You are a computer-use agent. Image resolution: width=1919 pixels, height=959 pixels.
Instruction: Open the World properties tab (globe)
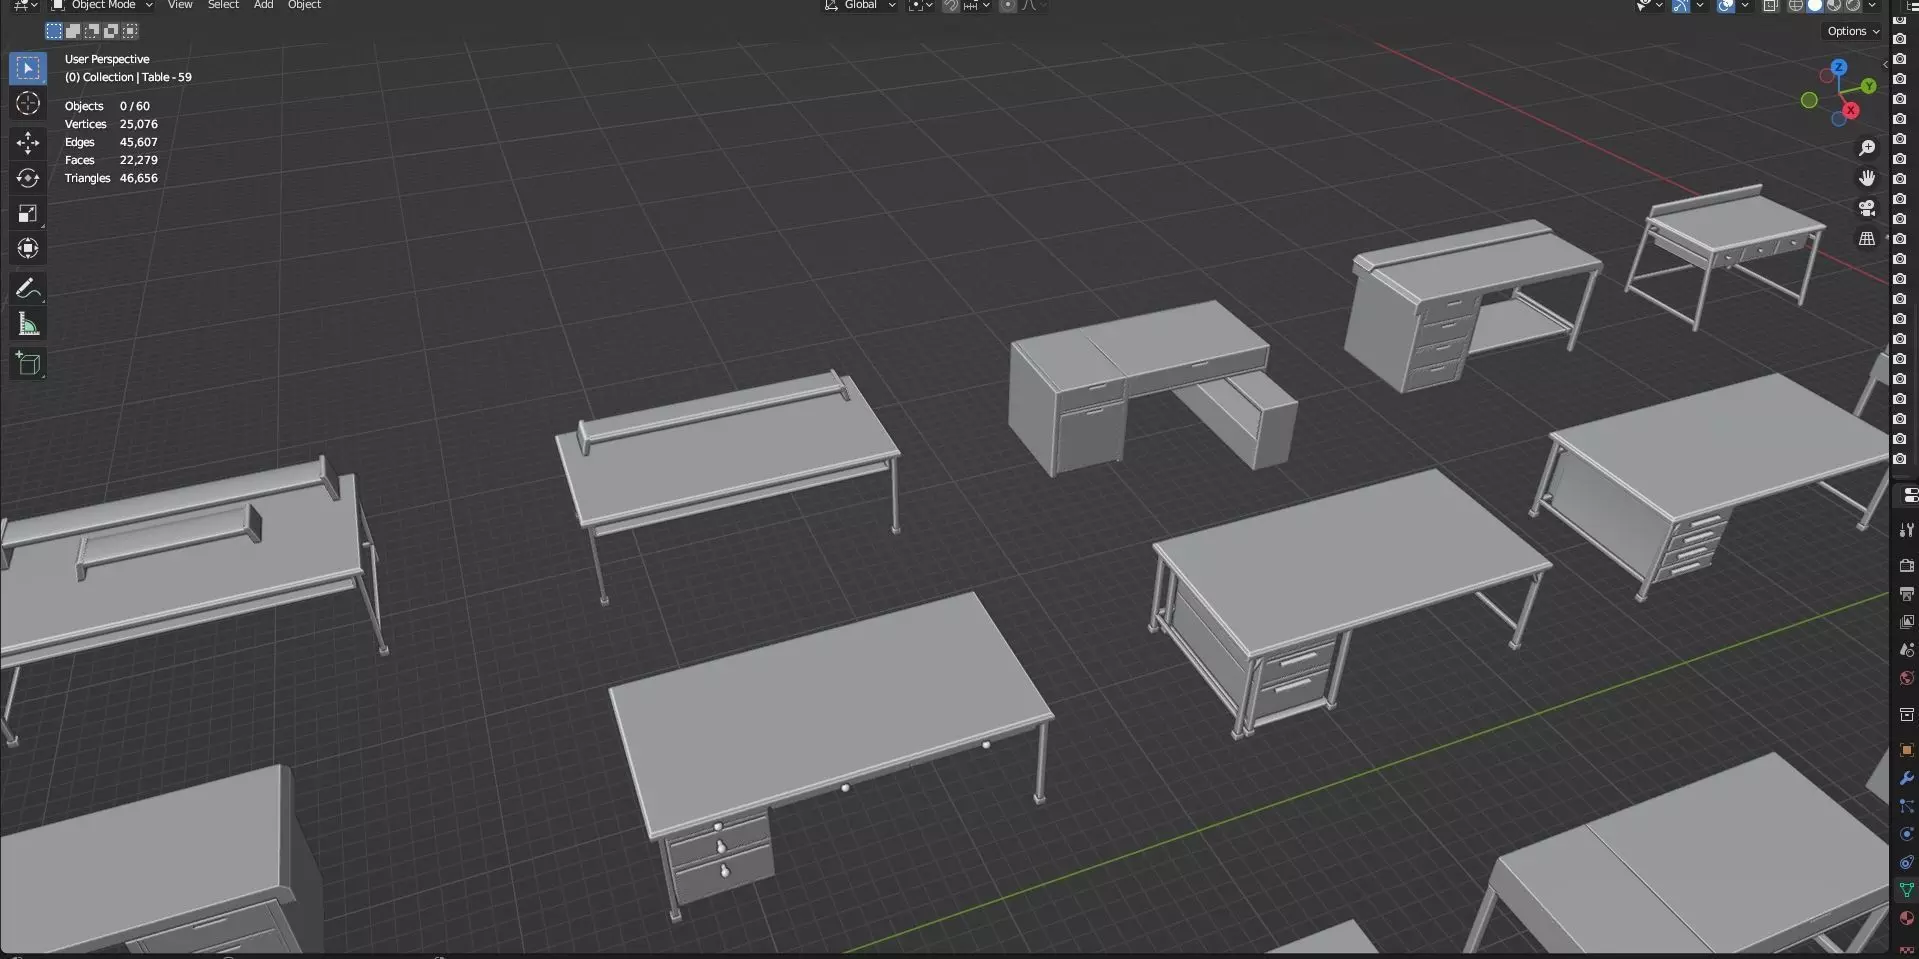pyautogui.click(x=1906, y=678)
